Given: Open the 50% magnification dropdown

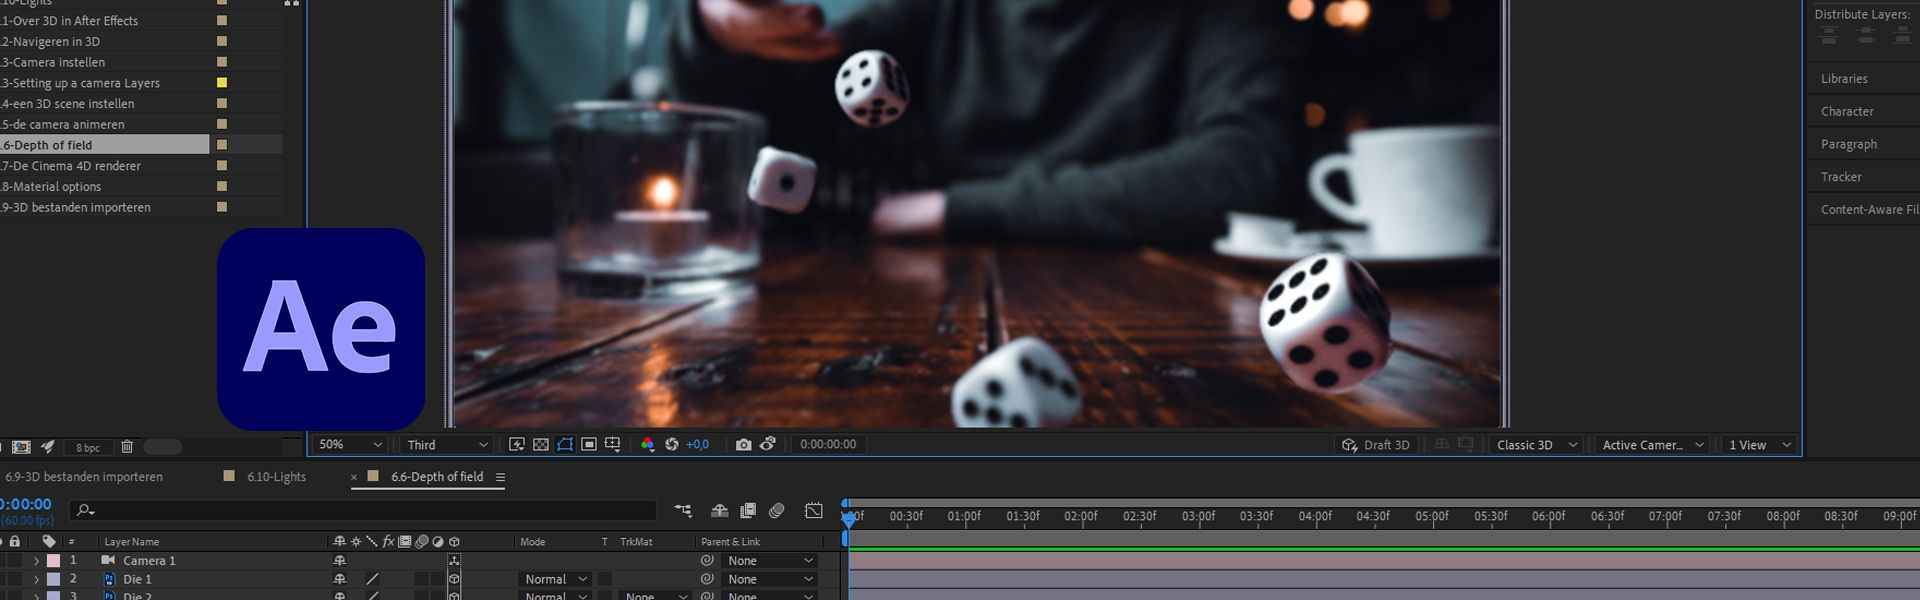Looking at the screenshot, I should pos(349,445).
